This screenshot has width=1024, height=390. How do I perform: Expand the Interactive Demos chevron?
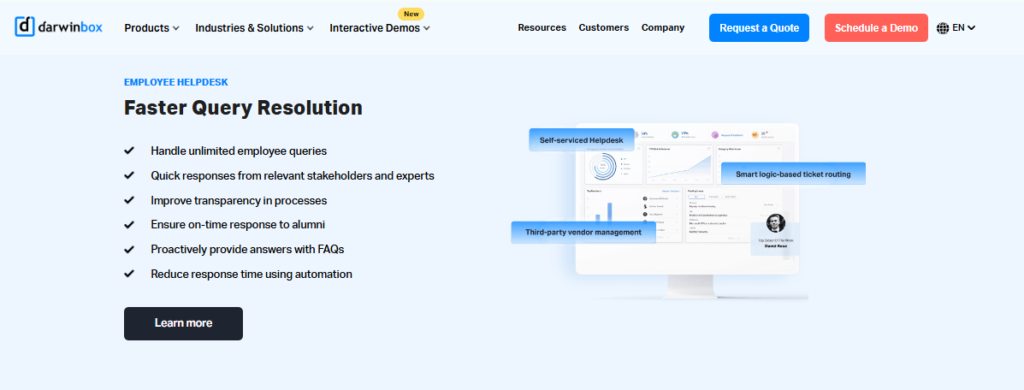pos(426,29)
